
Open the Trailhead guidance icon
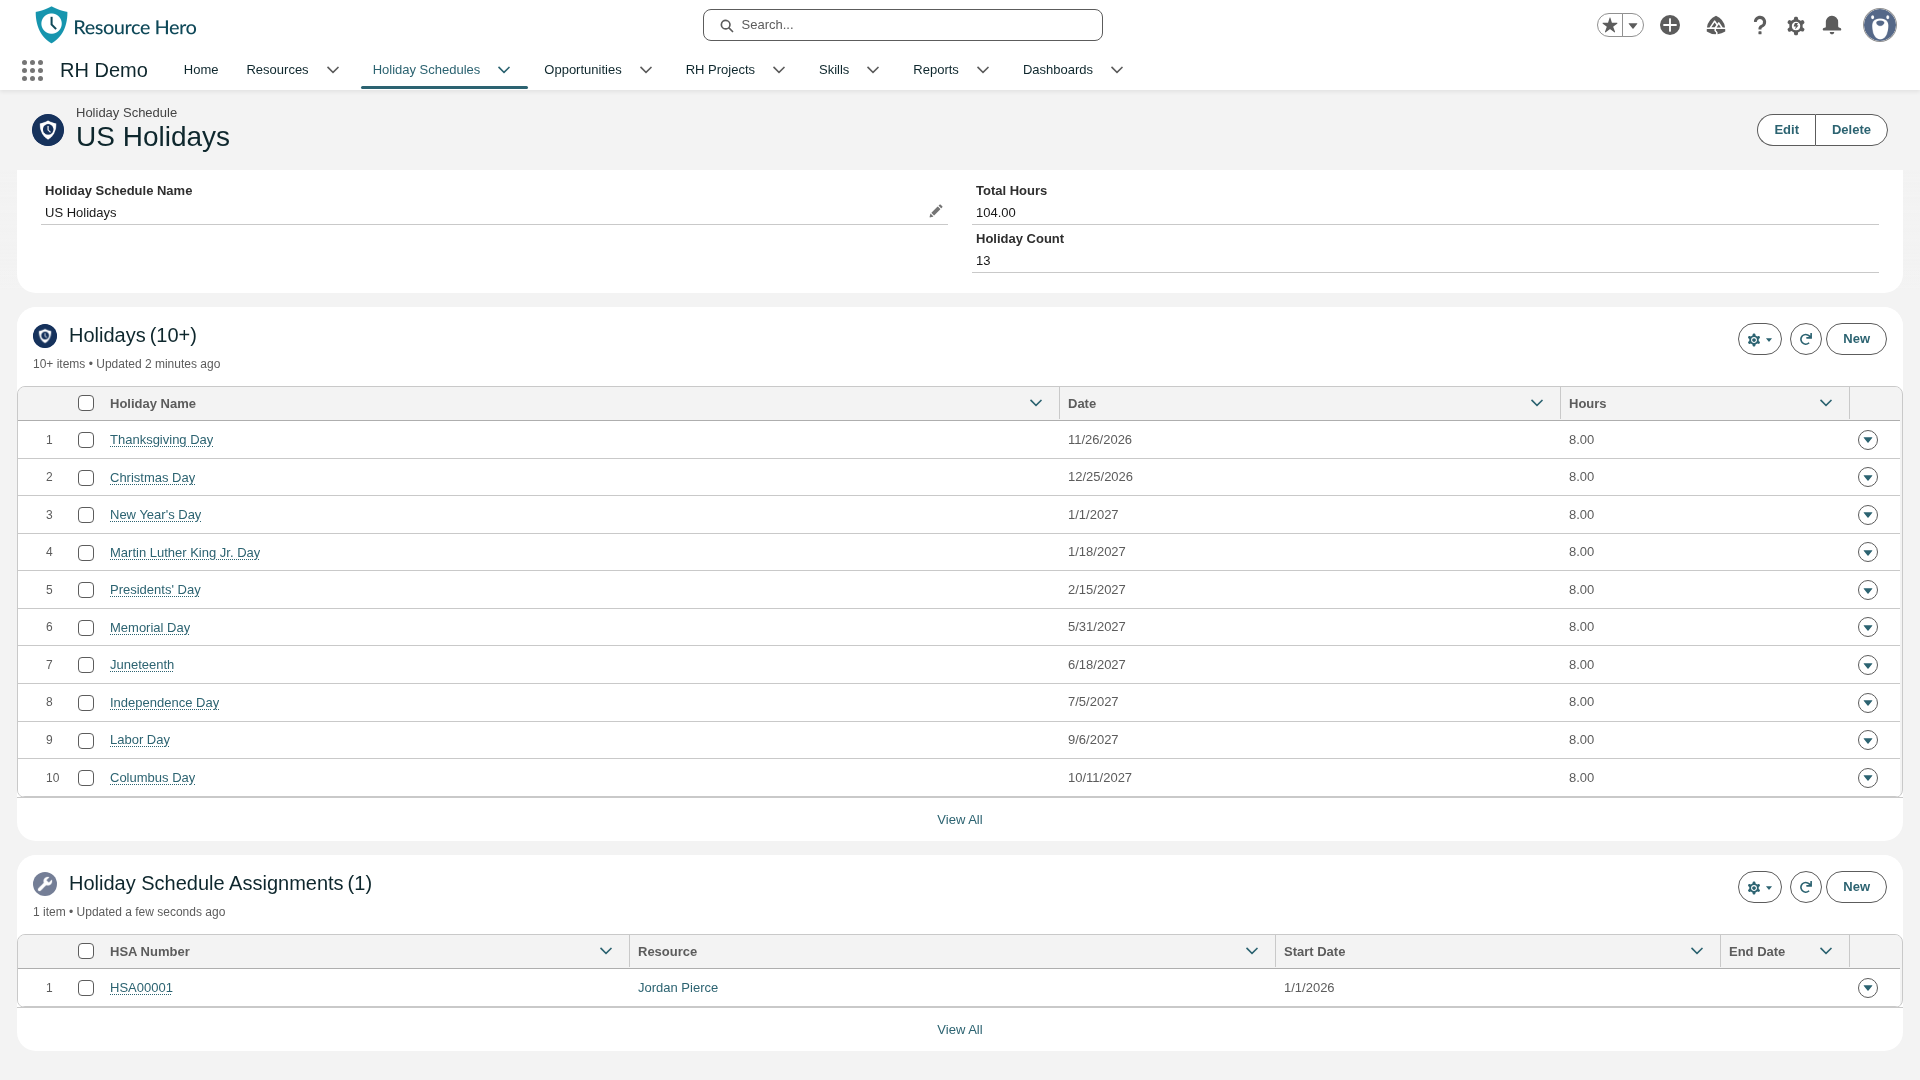pyautogui.click(x=1716, y=25)
